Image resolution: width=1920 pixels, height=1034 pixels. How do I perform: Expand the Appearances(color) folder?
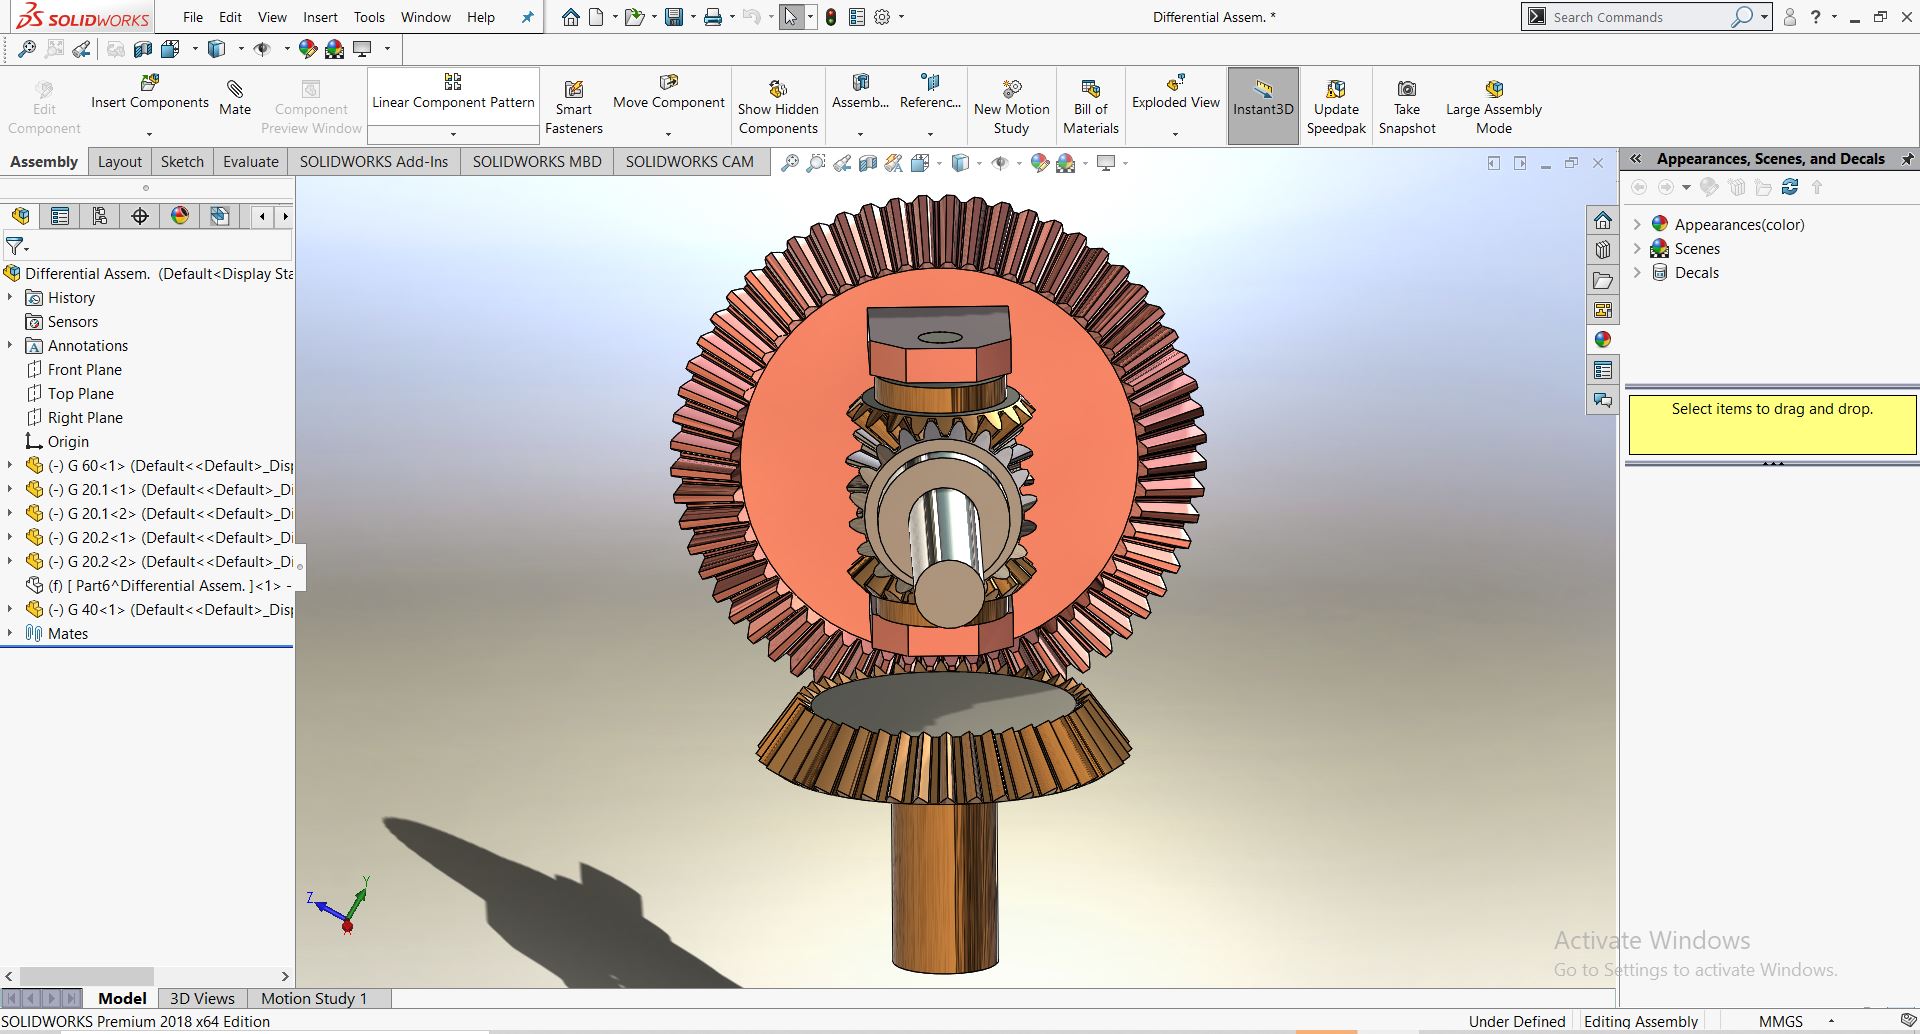point(1637,224)
